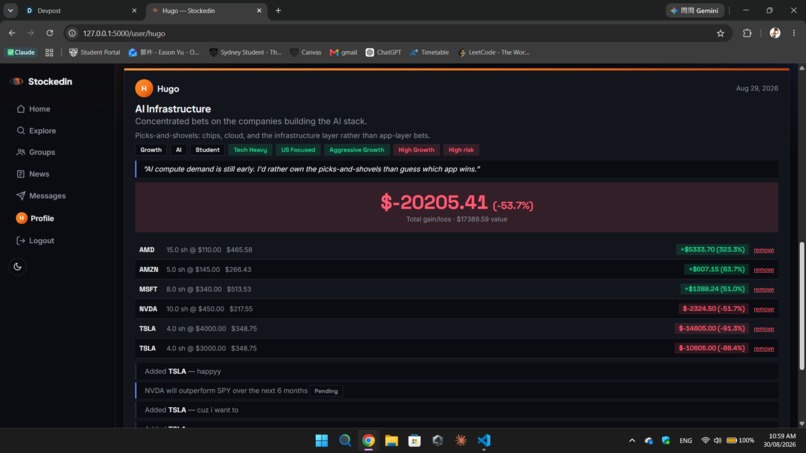Open the Chrome profile avatar
The image size is (806, 453).
click(x=775, y=33)
